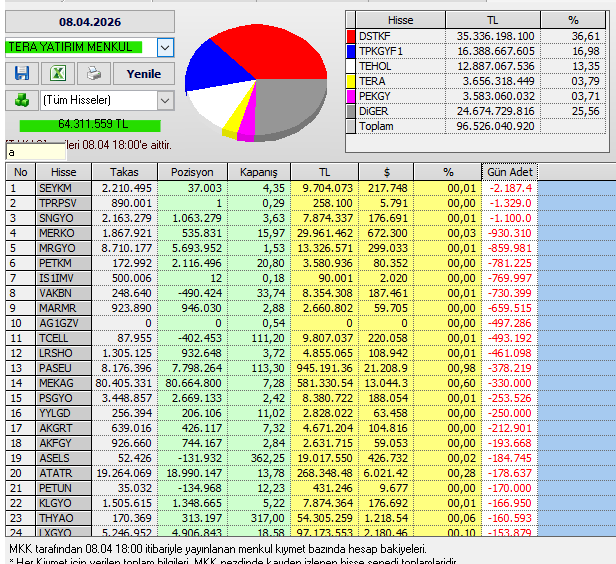
Task: Print the report using printer icon
Action: (94, 73)
